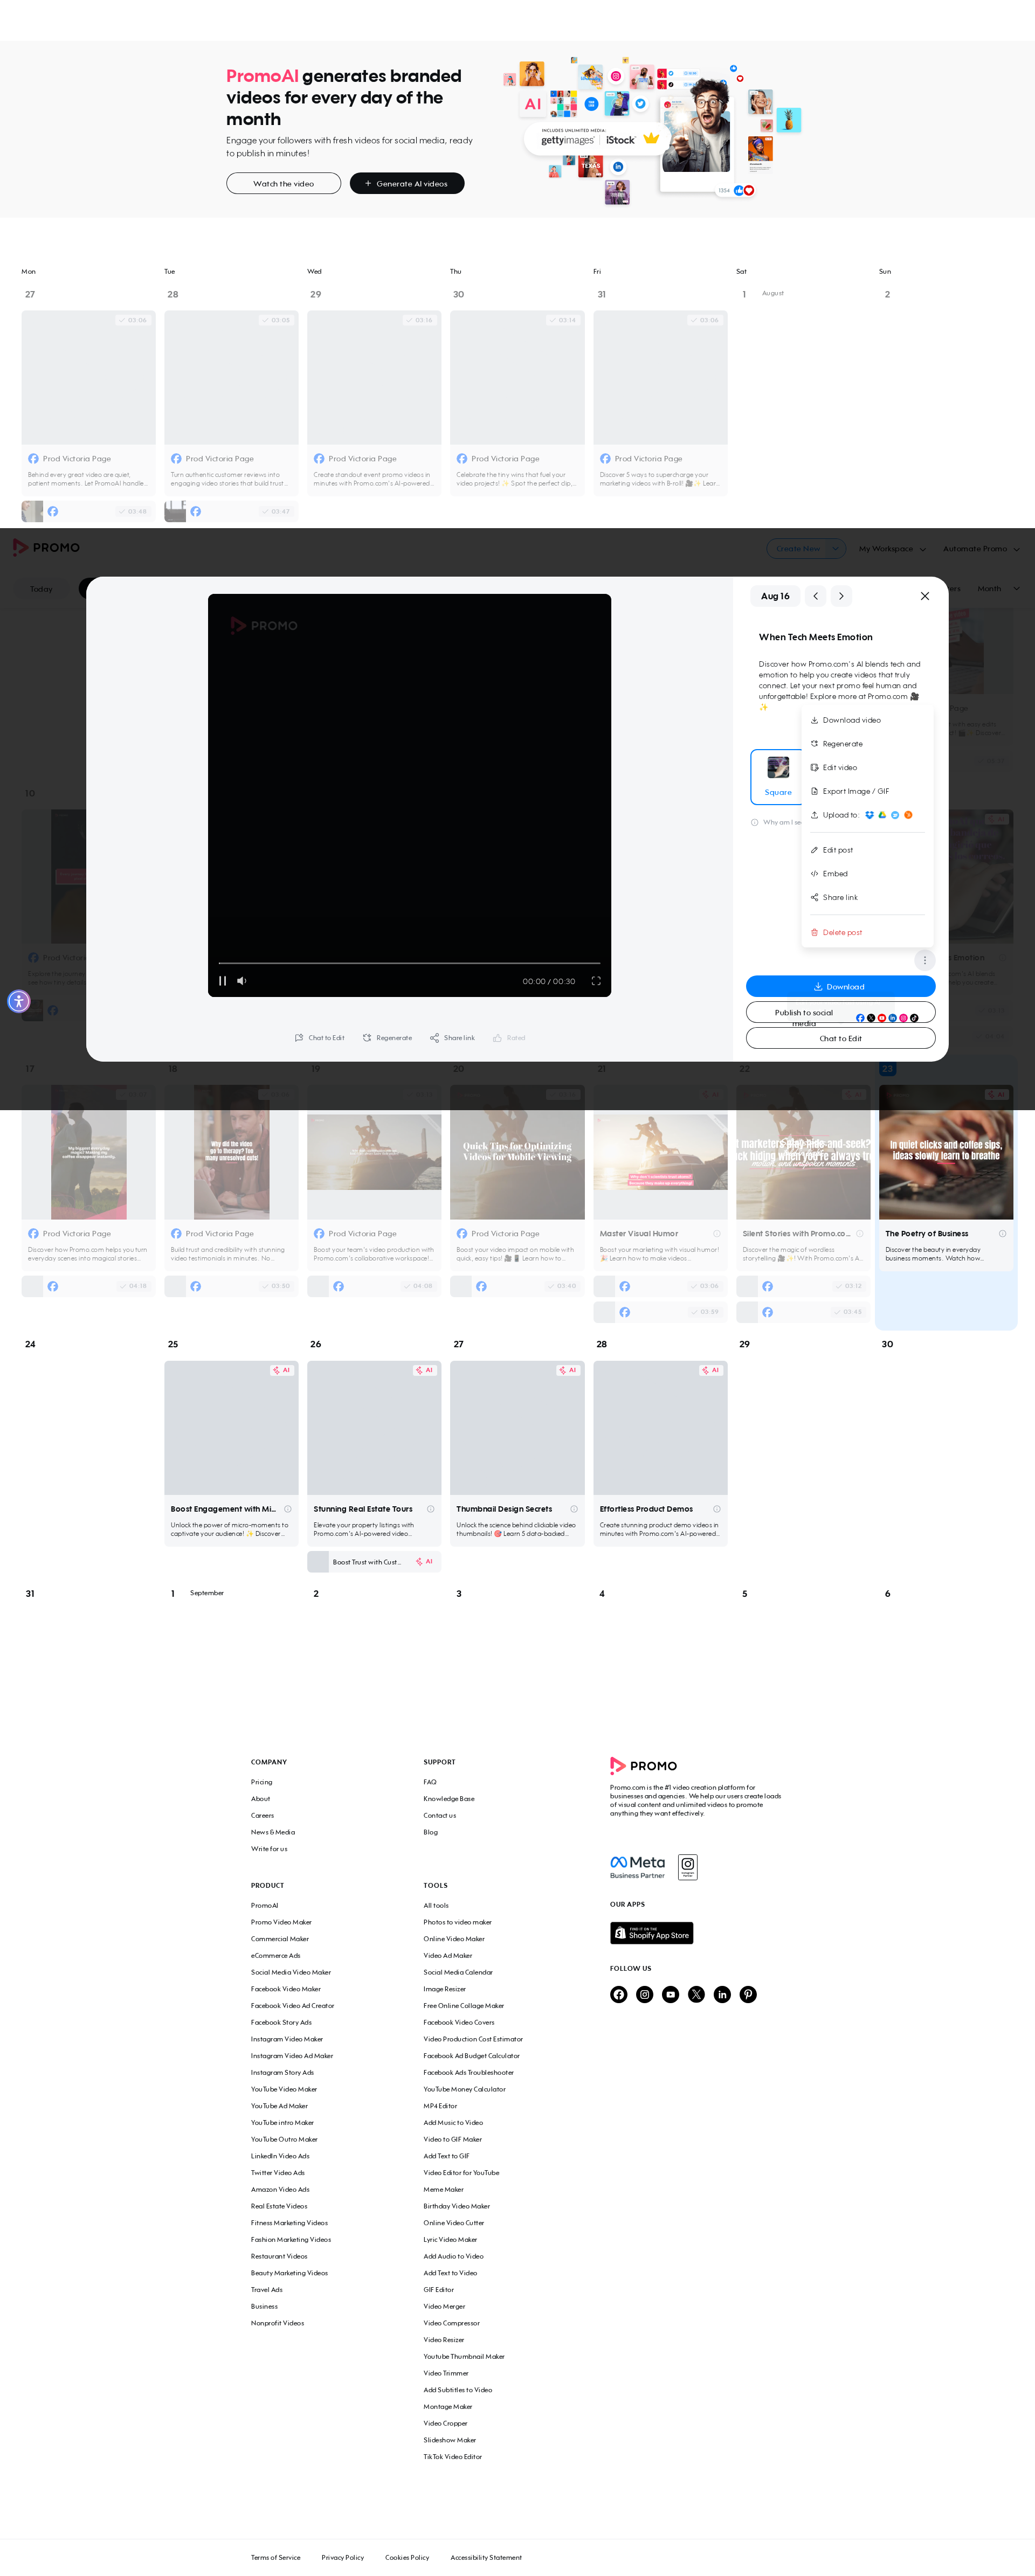Screen dimensions: 1035x2576
Task: Click info icon on Thumbnail Design Secrets card
Action: point(574,1510)
